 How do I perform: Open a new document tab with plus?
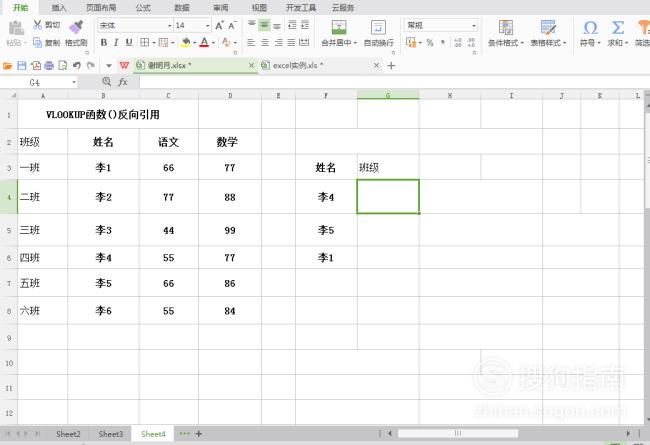pos(391,66)
